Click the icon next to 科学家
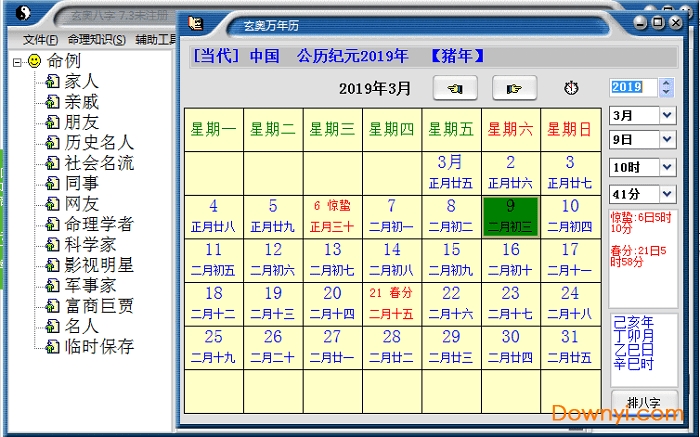 coord(53,244)
